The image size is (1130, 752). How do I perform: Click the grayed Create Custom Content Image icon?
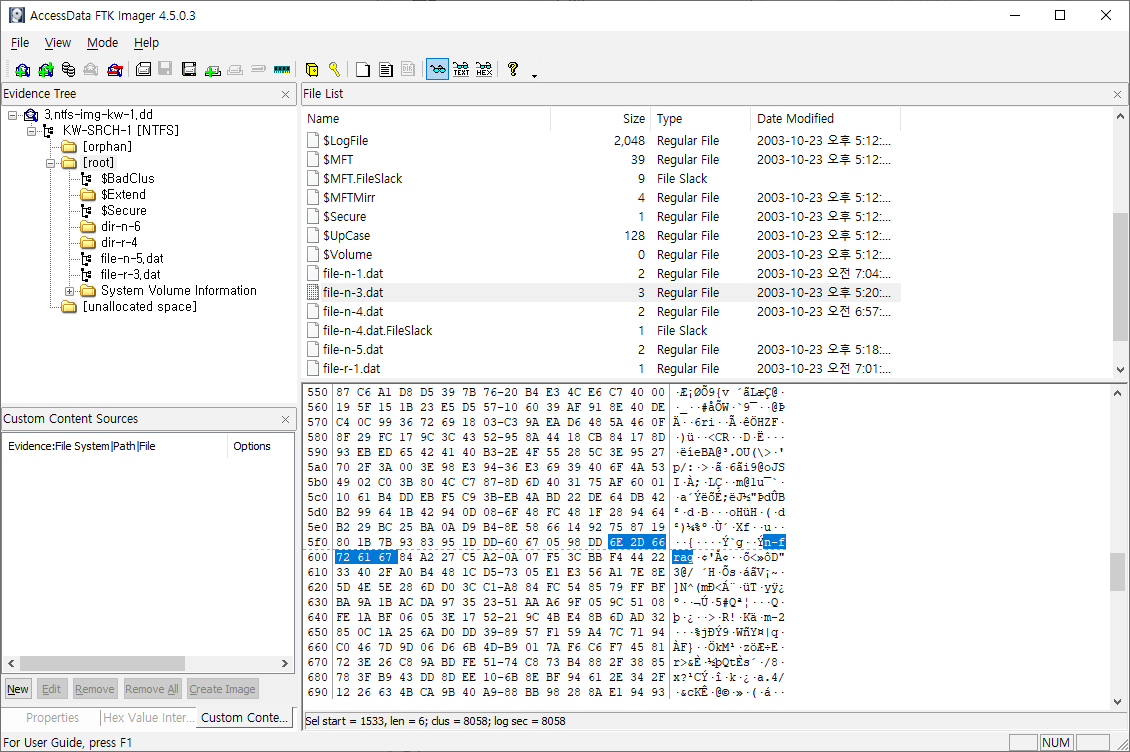(235, 69)
